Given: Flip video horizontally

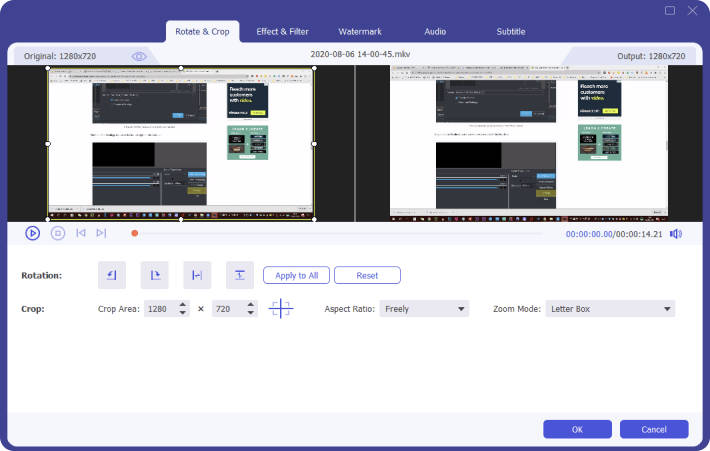Looking at the screenshot, I should tap(197, 275).
